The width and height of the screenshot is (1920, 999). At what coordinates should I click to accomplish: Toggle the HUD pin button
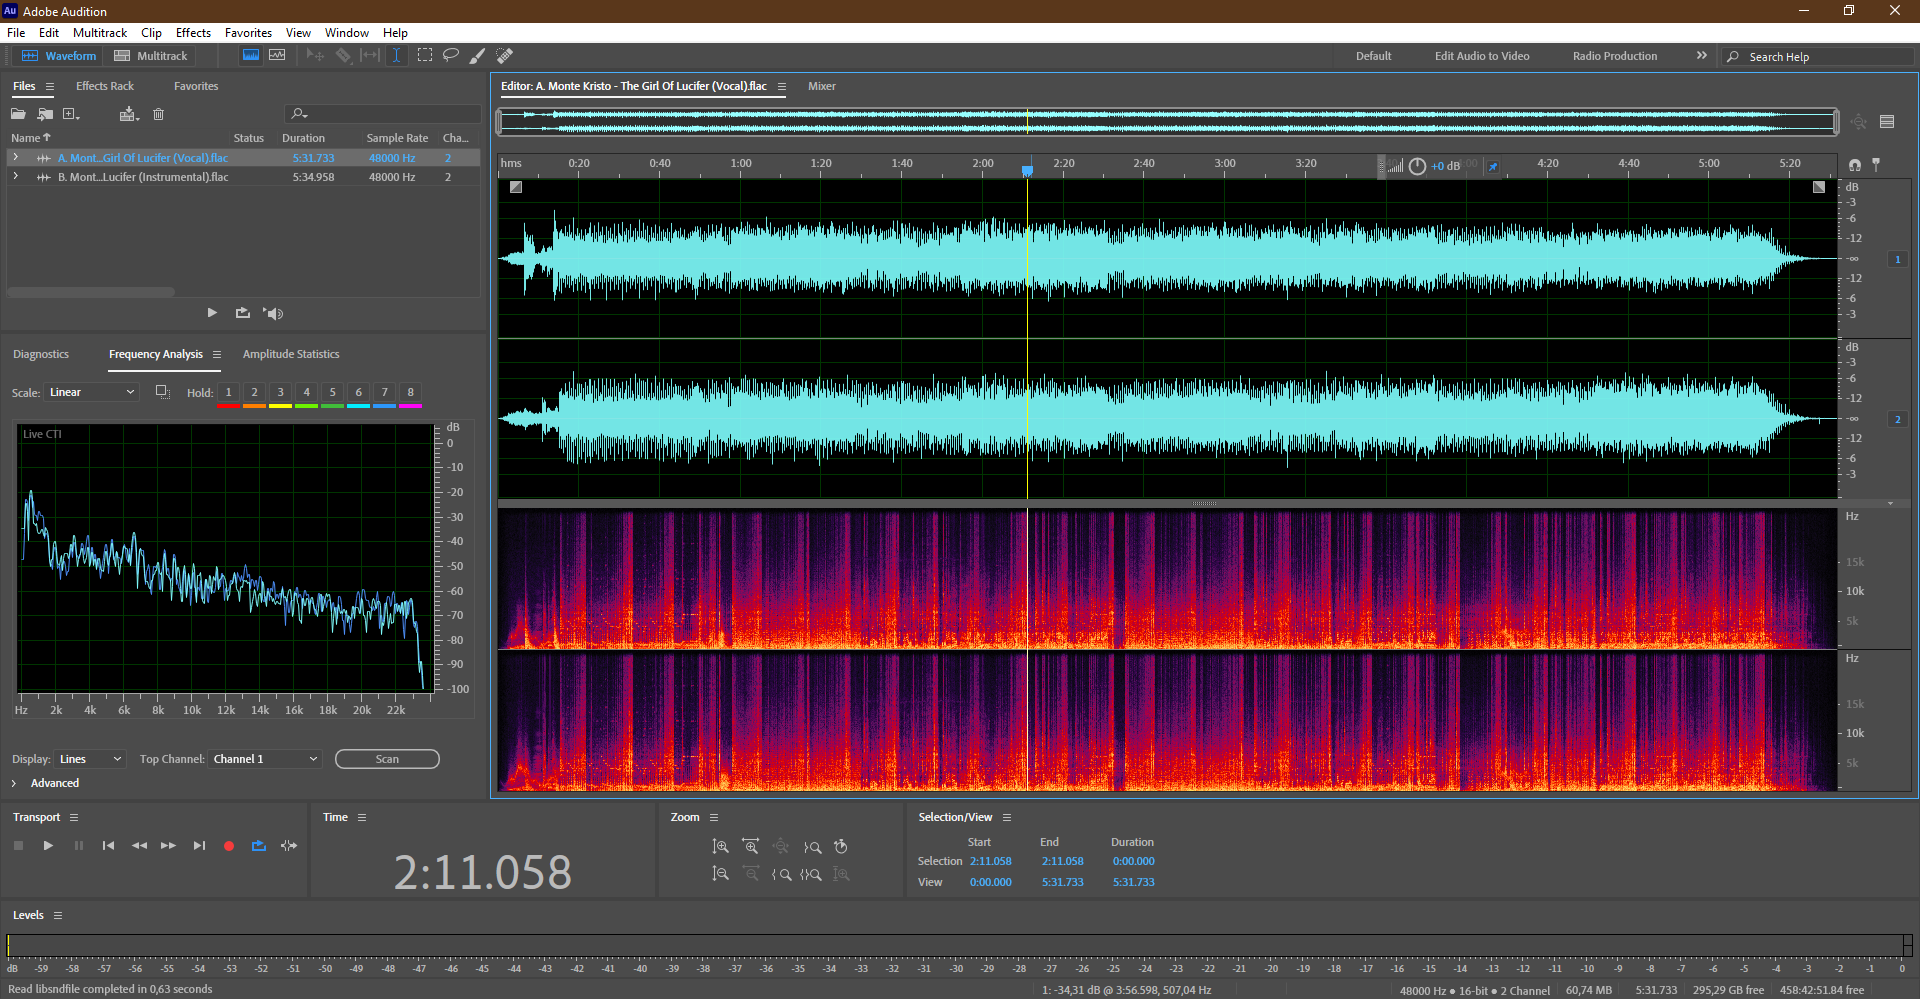point(1493,166)
